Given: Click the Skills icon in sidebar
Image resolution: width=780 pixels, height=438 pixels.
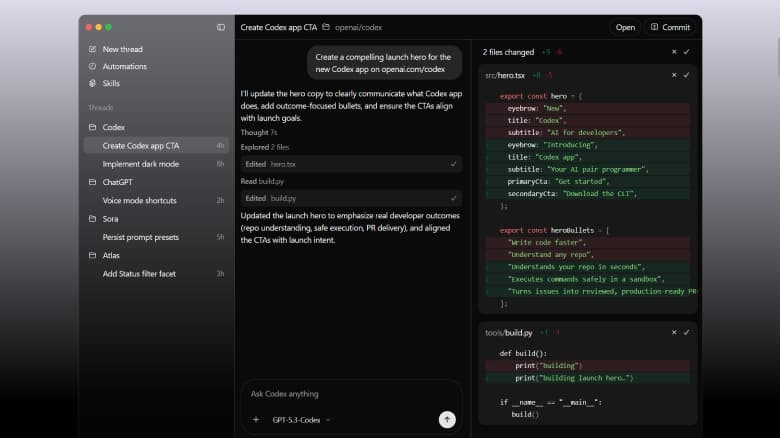Looking at the screenshot, I should (x=93, y=83).
